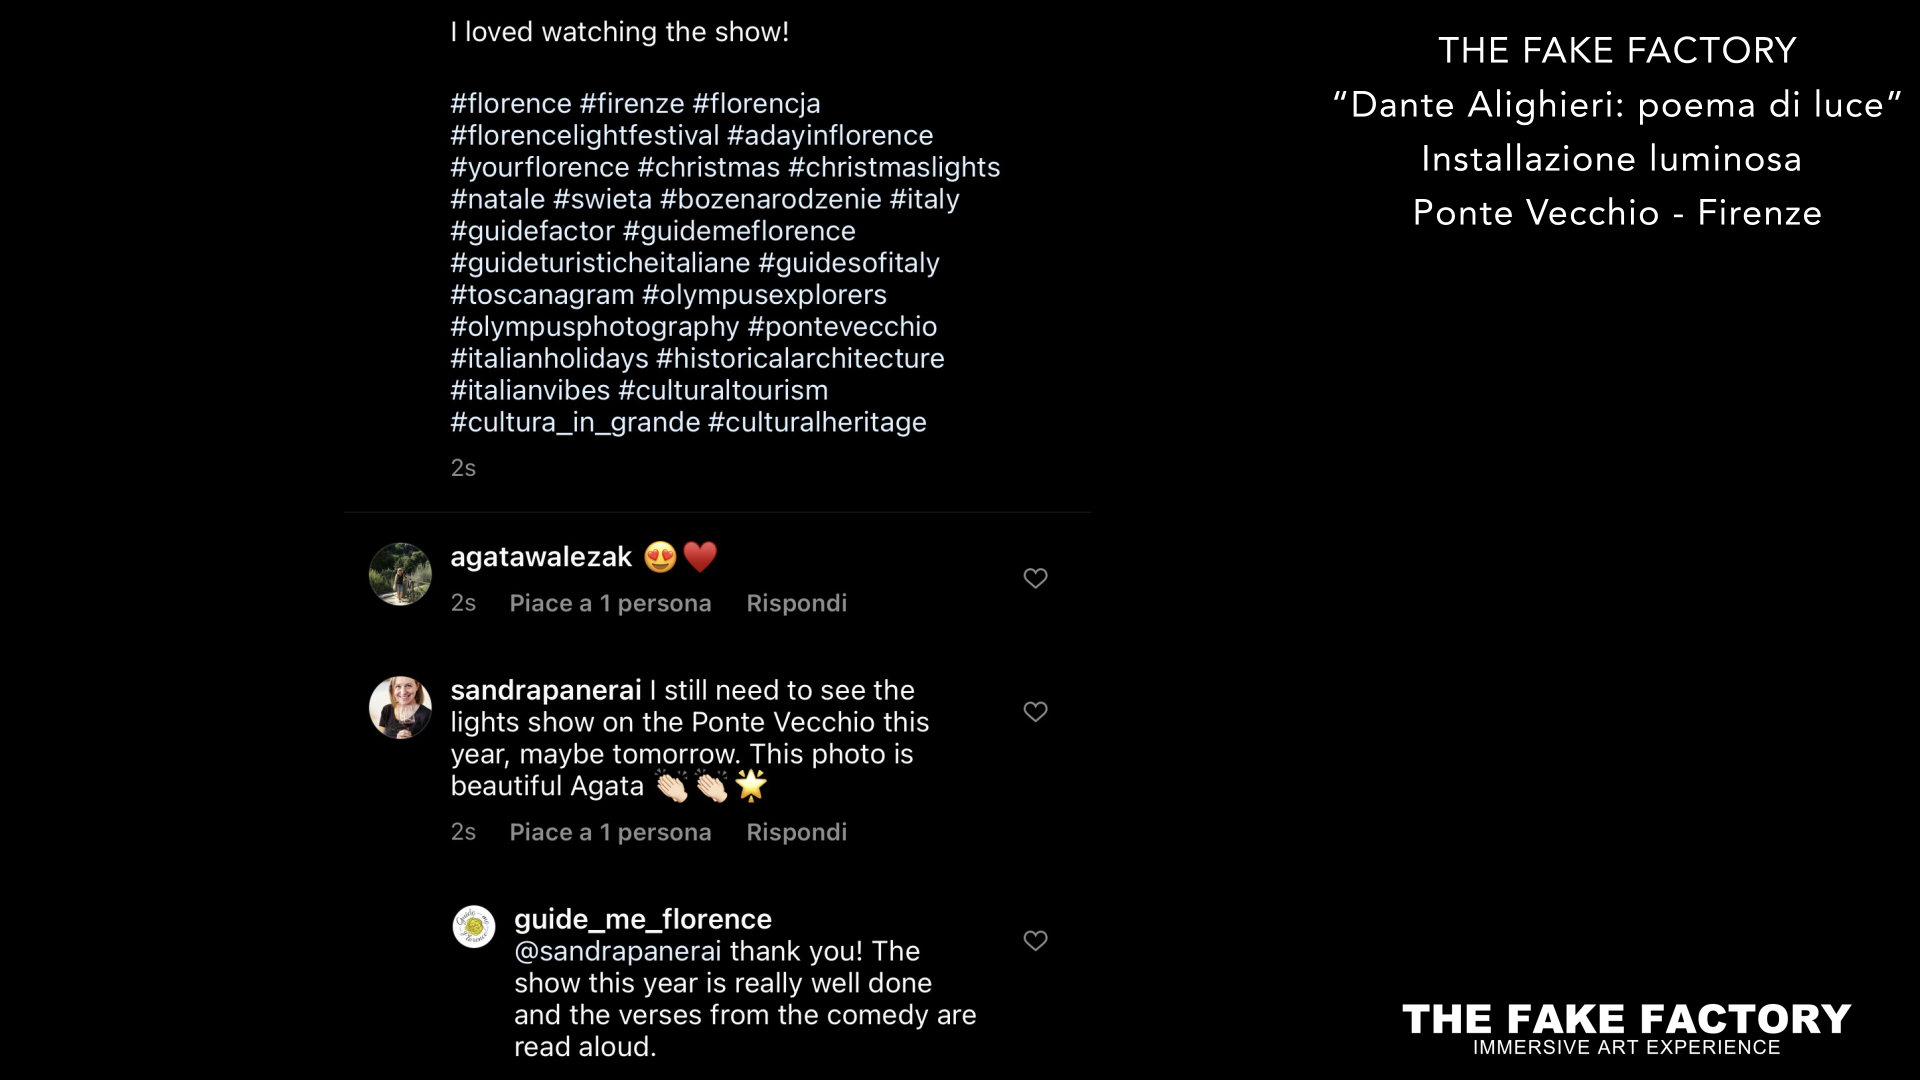Click The Fake Factory logo
This screenshot has height=1080, width=1920.
pos(1626,1028)
